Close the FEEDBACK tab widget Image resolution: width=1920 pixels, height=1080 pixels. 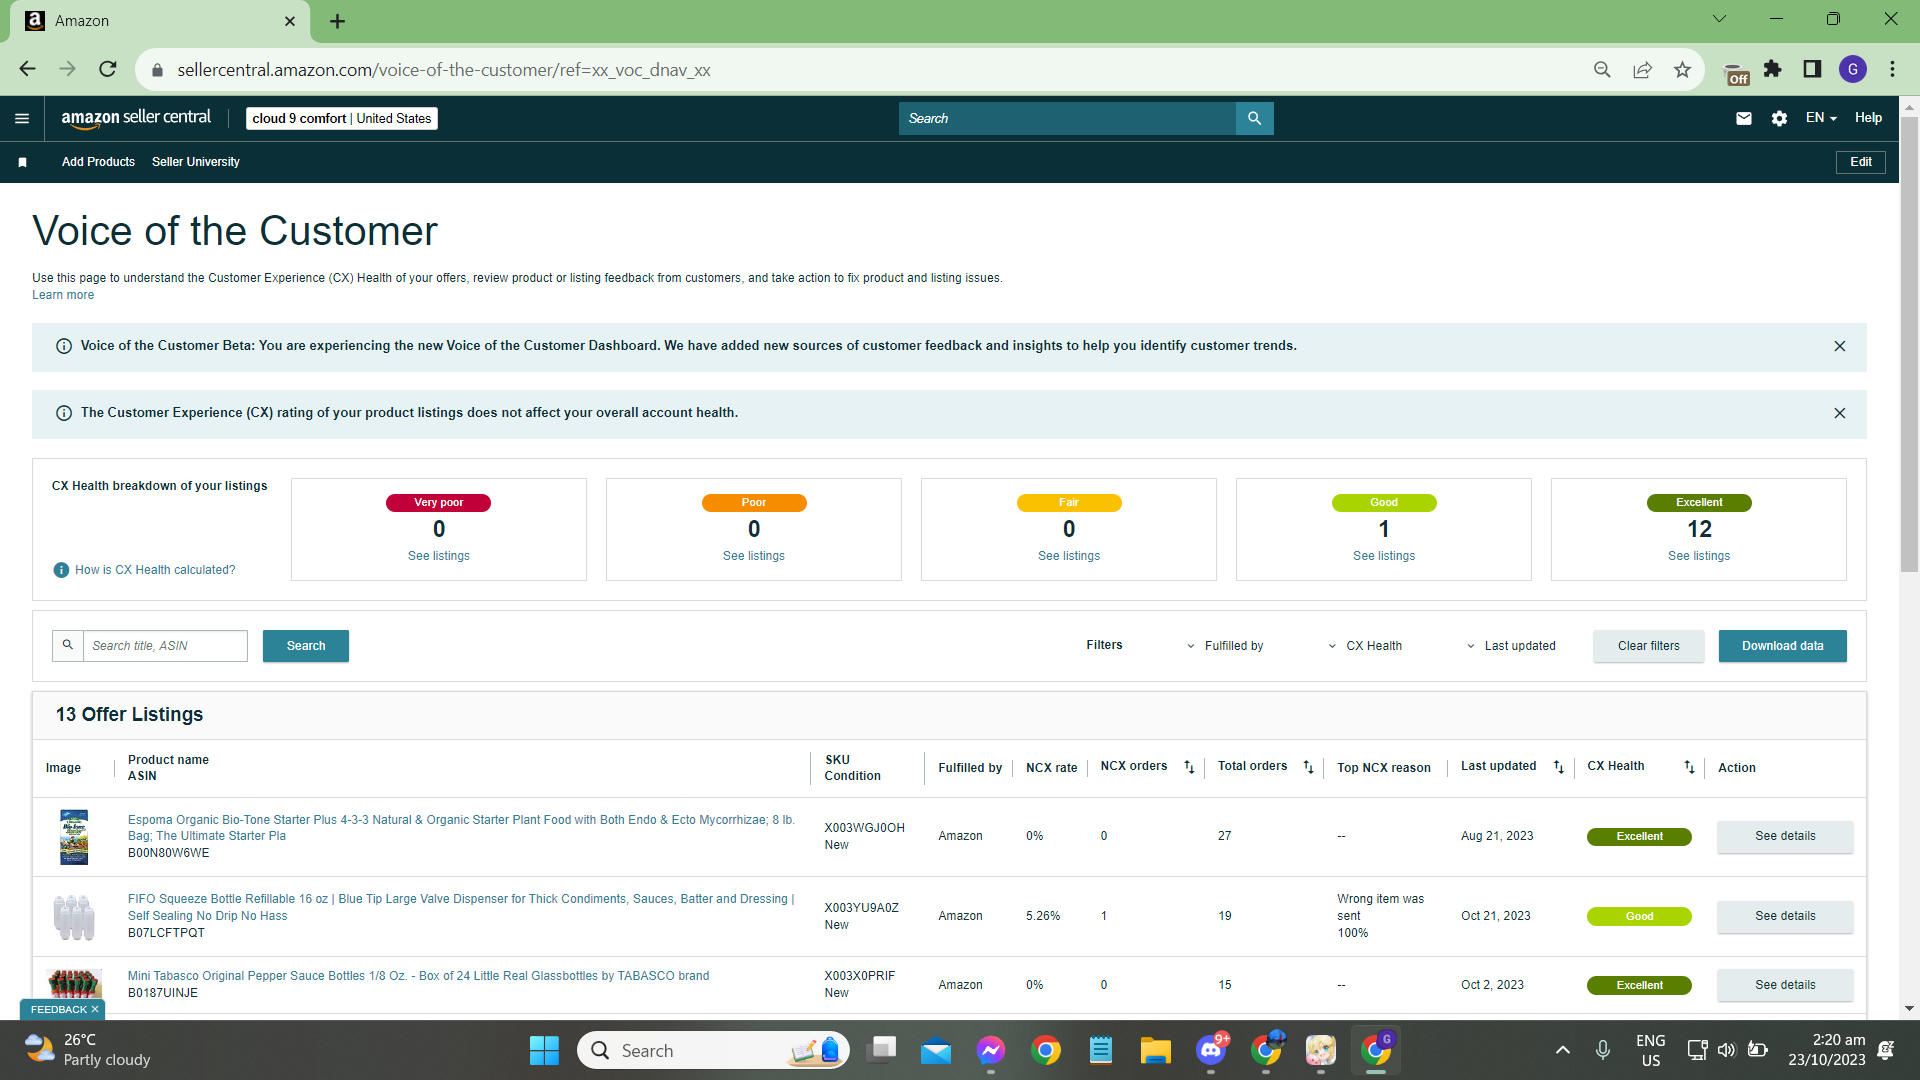point(95,1010)
